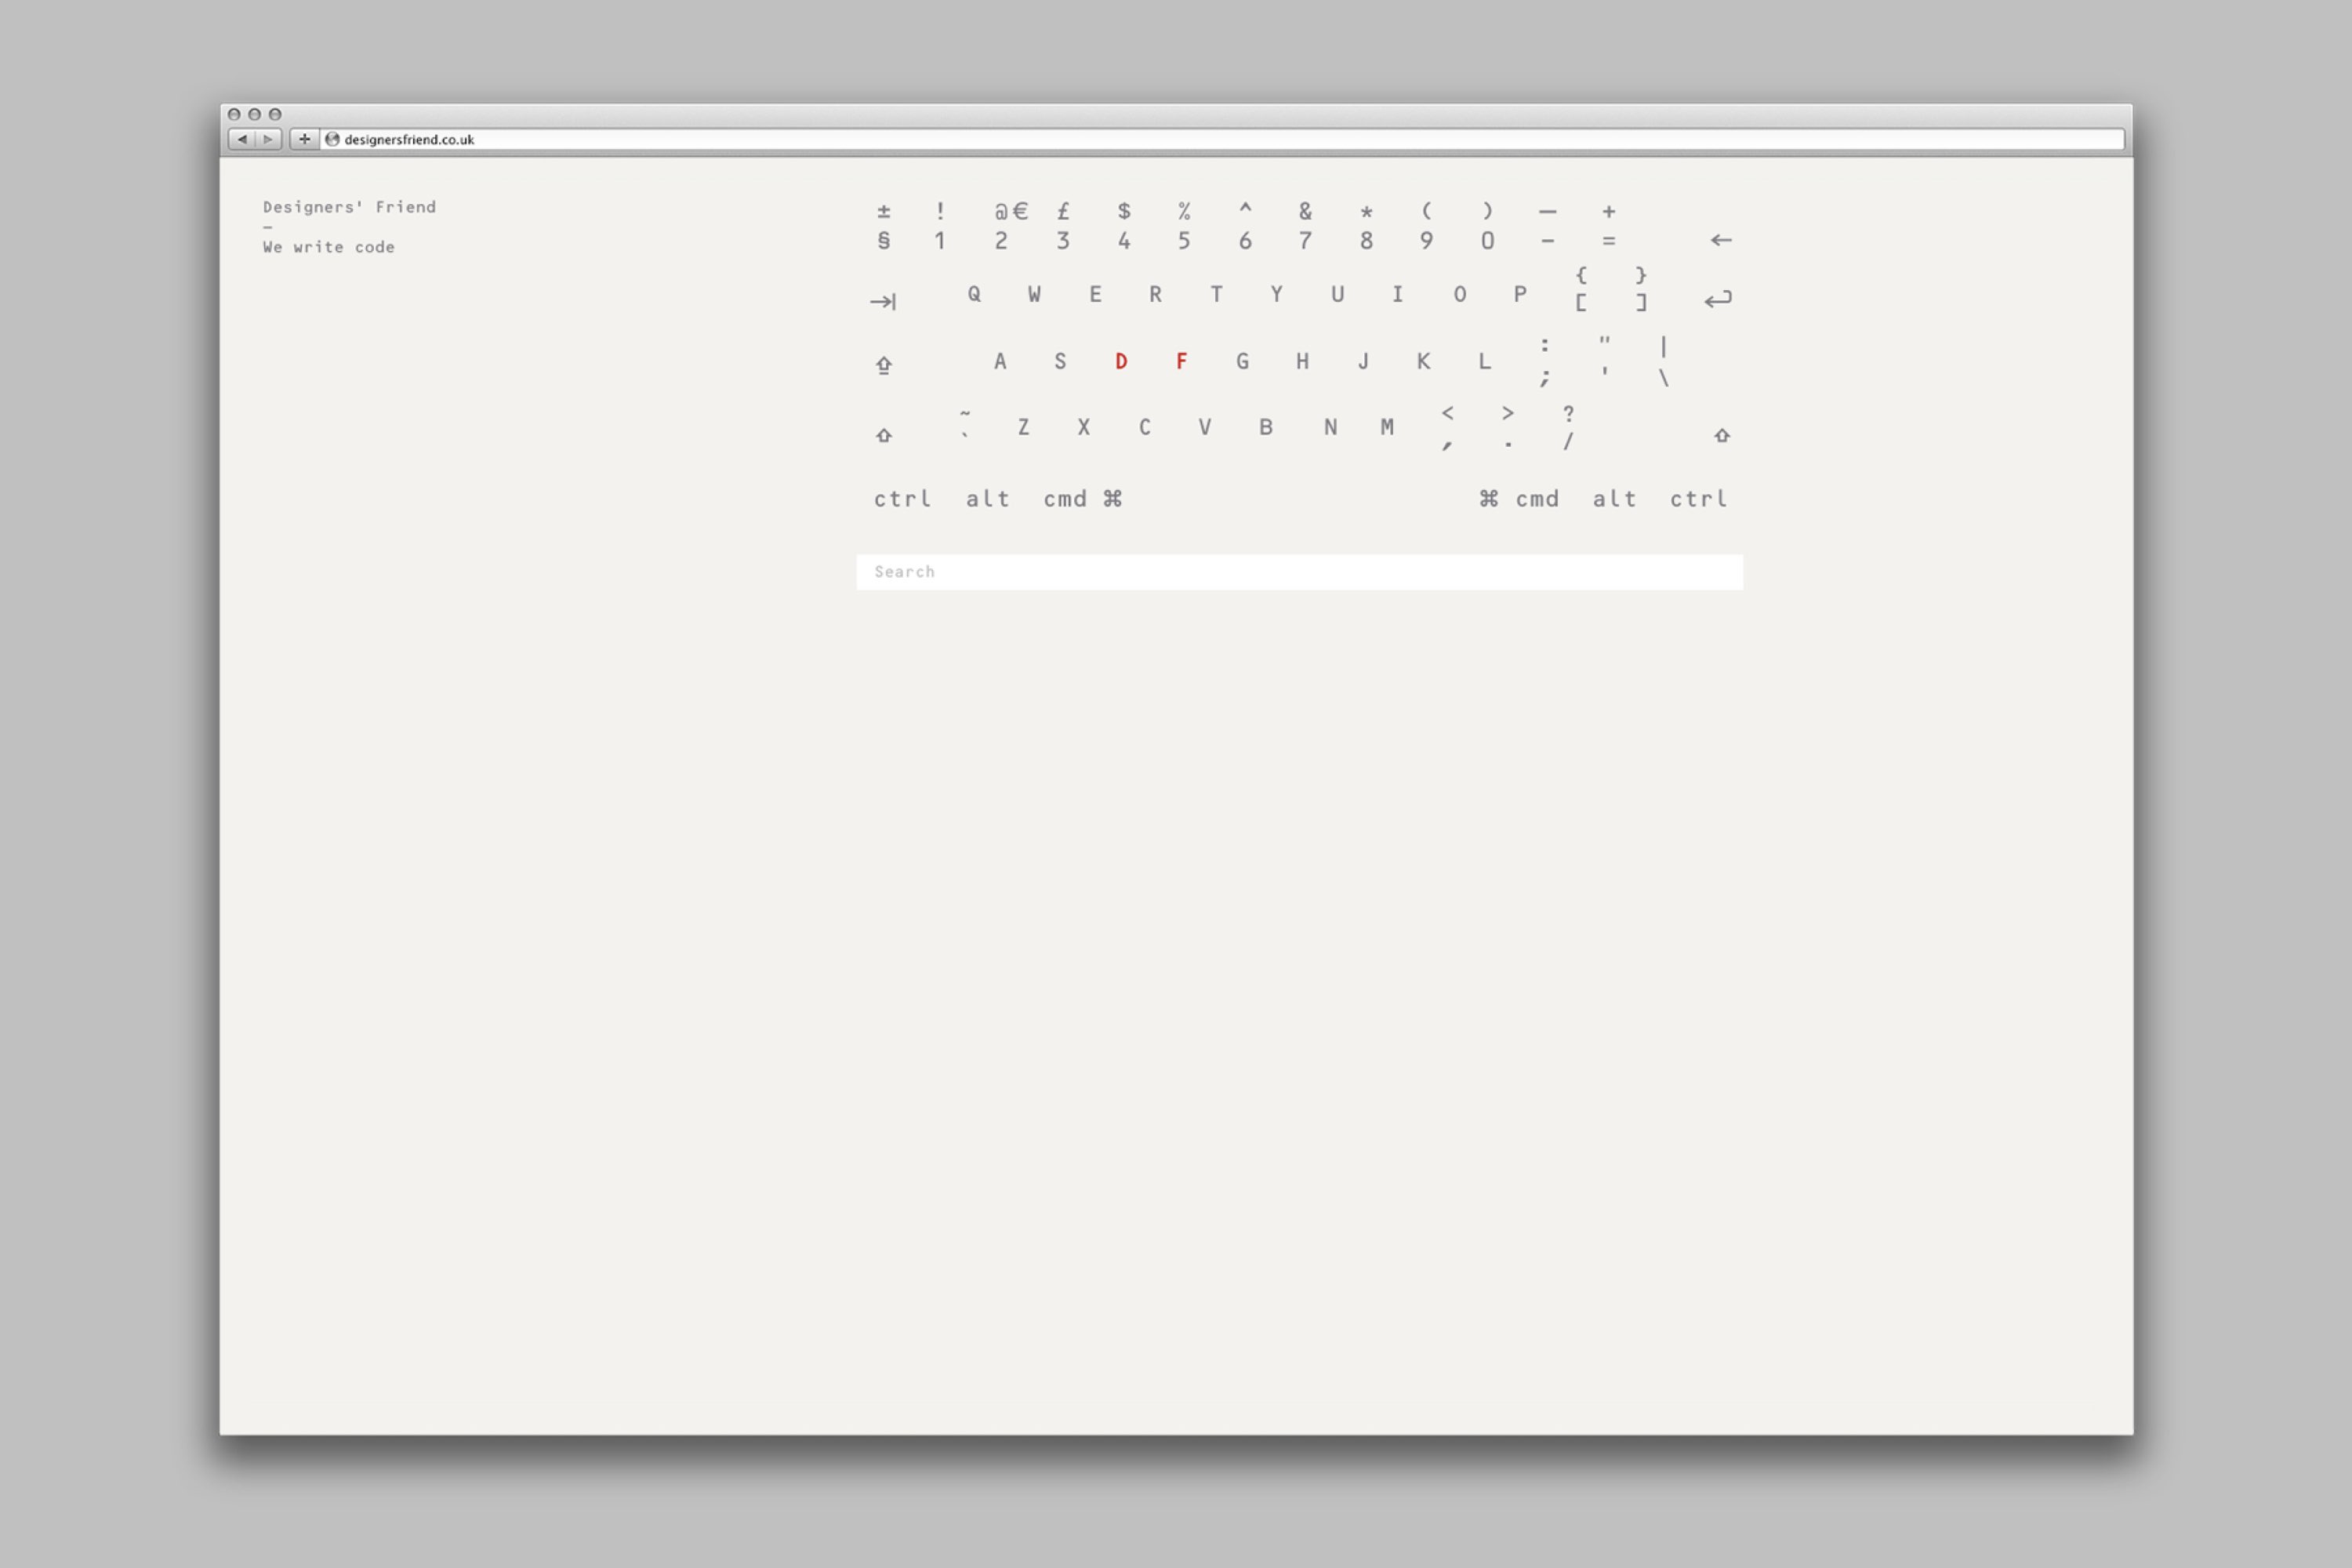Click the left shift key icon
2352x1568 pixels.
[884, 435]
